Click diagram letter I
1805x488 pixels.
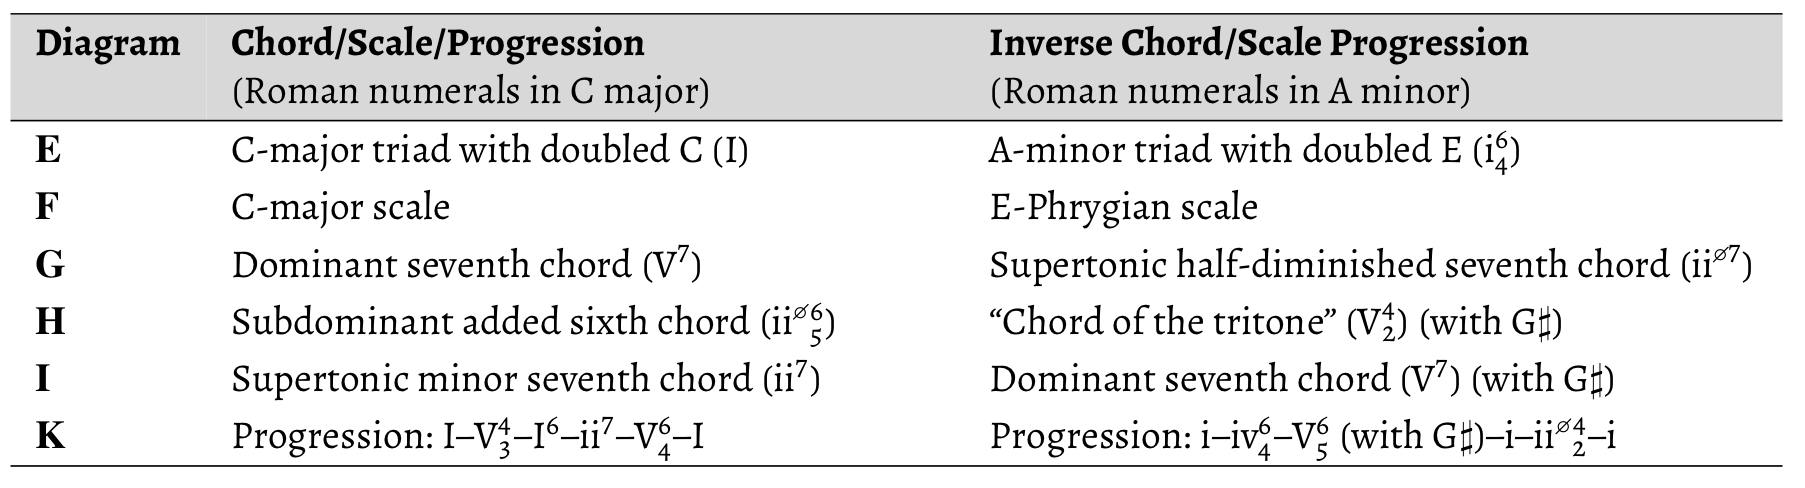click(x=43, y=379)
